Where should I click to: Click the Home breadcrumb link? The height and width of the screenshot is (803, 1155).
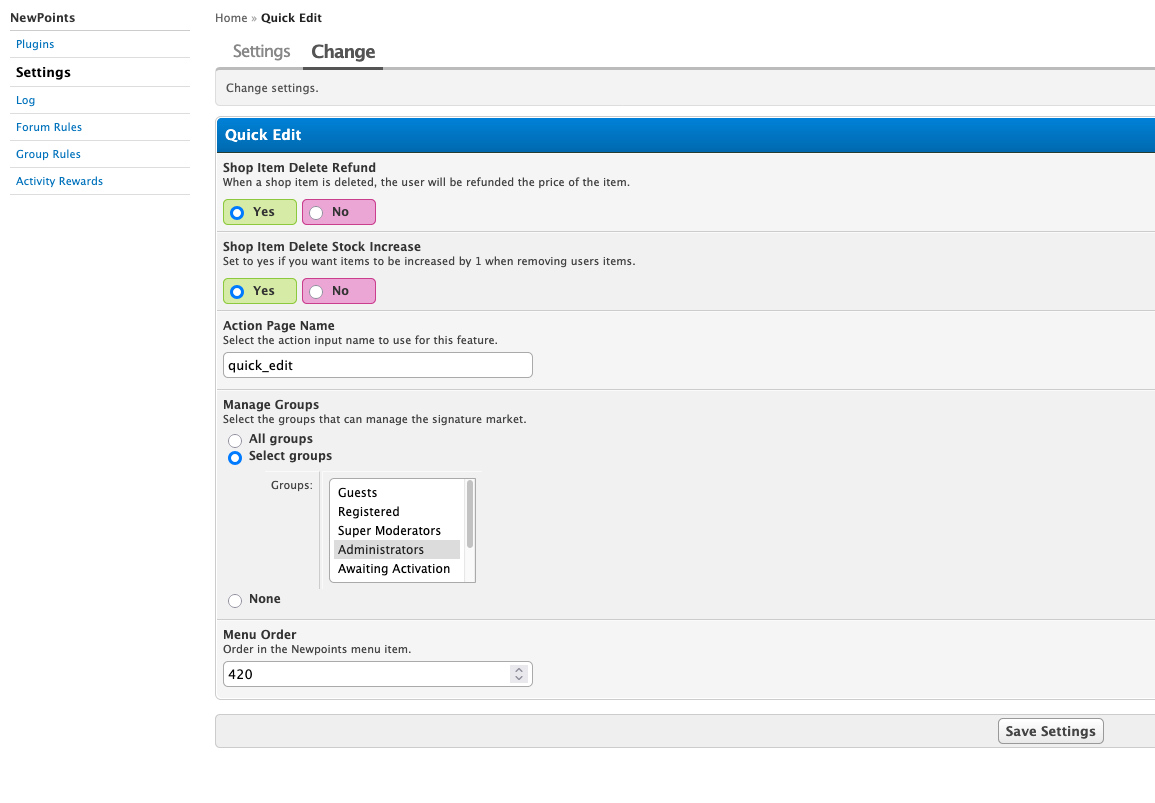231,18
